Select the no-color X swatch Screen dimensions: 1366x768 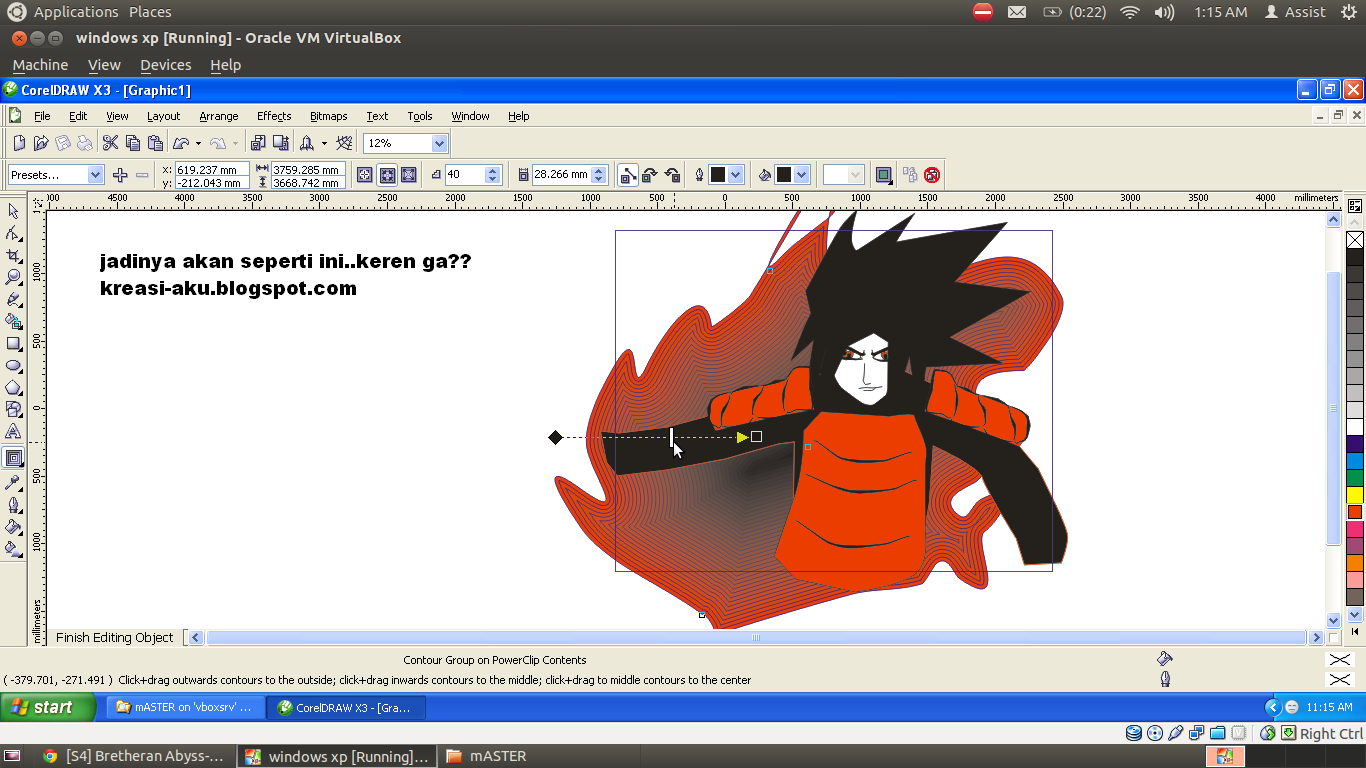[x=1355, y=240]
